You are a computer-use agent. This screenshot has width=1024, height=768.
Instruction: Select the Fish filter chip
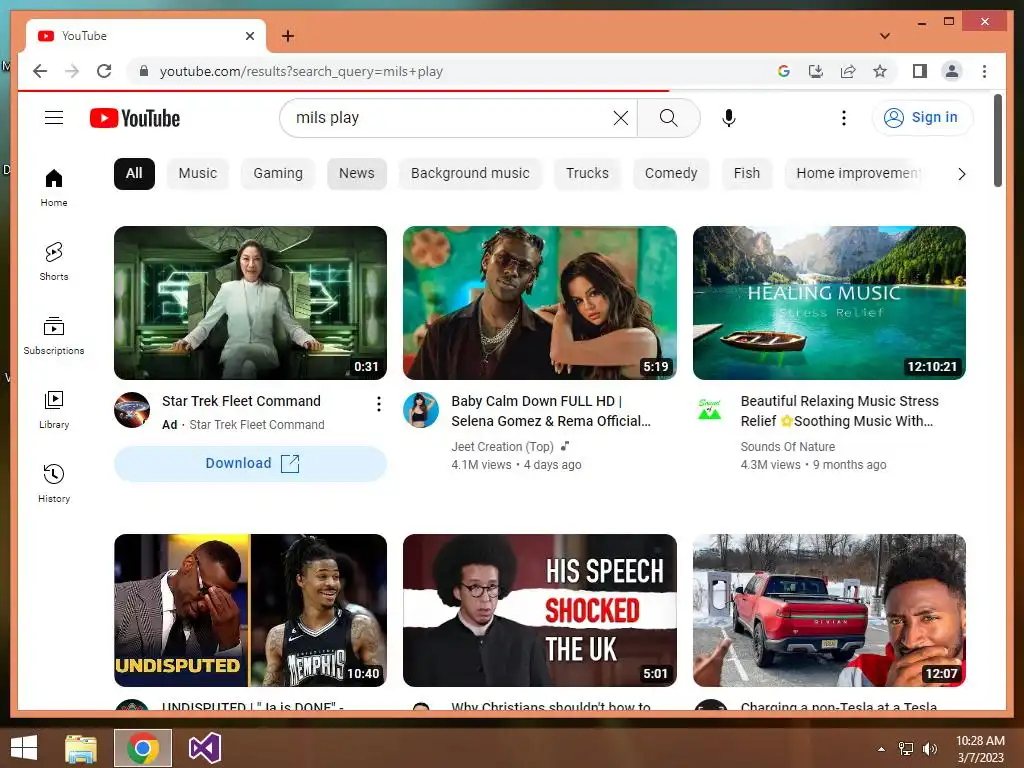click(x=746, y=174)
